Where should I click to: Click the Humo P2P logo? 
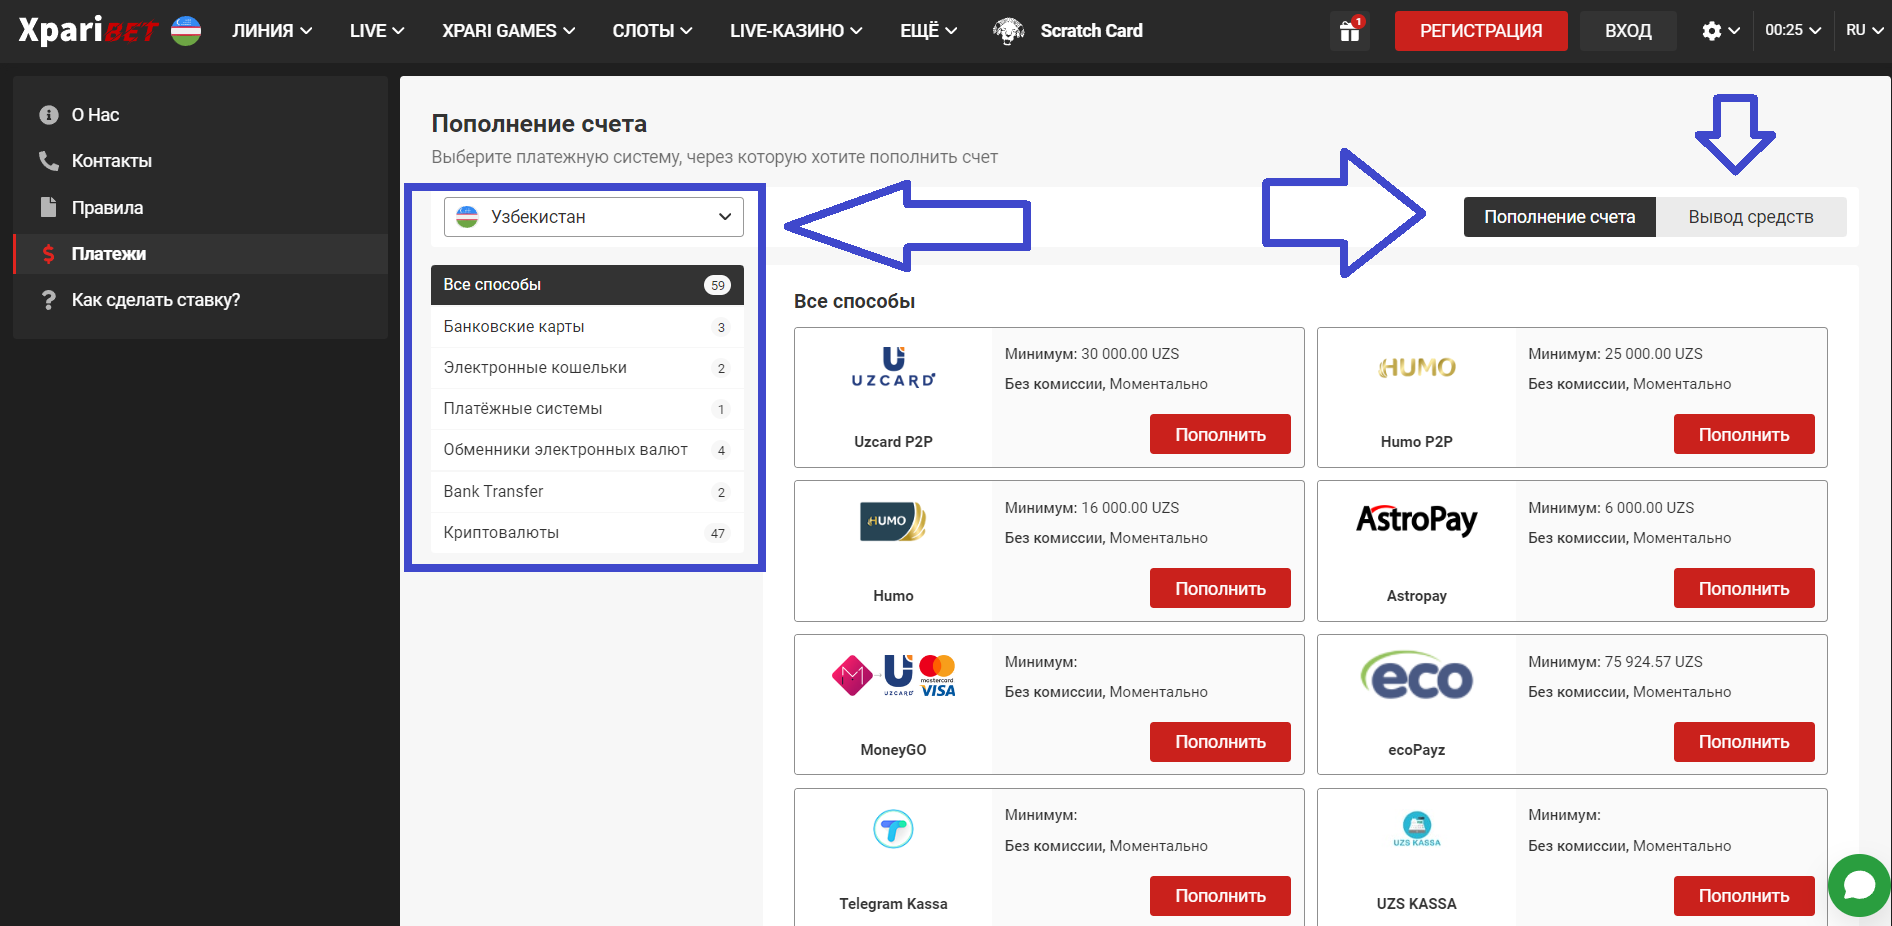pos(1416,367)
